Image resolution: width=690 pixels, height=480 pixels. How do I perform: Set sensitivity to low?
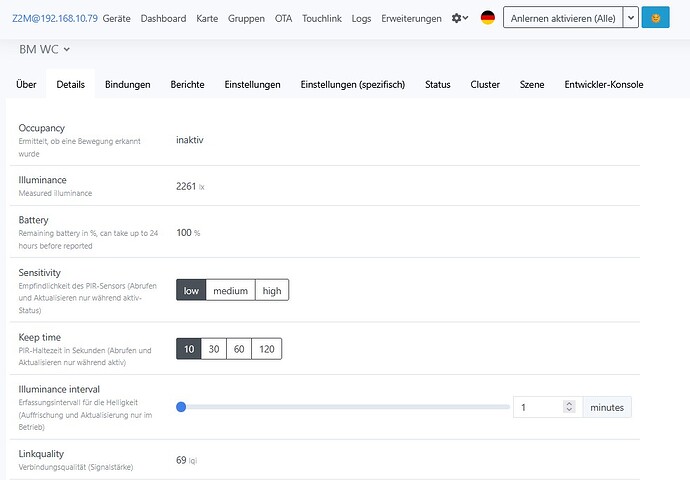point(191,290)
